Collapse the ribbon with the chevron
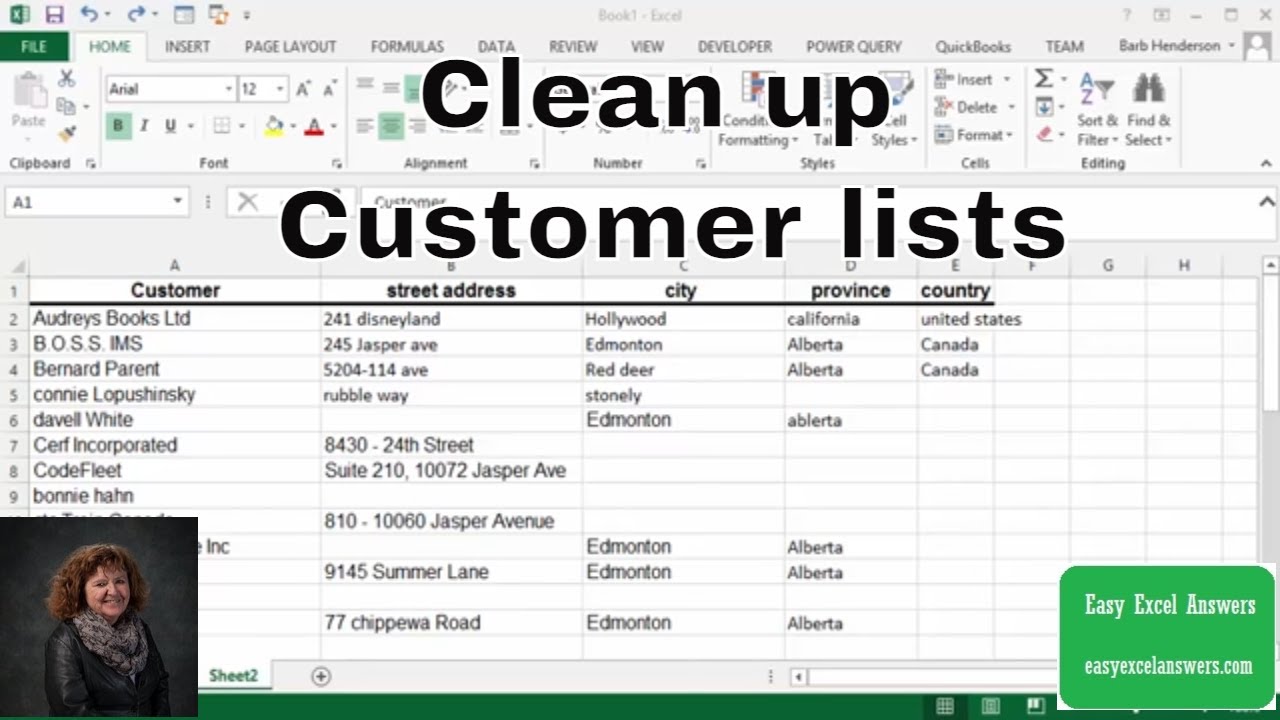The height and width of the screenshot is (720, 1280). 1267,163
